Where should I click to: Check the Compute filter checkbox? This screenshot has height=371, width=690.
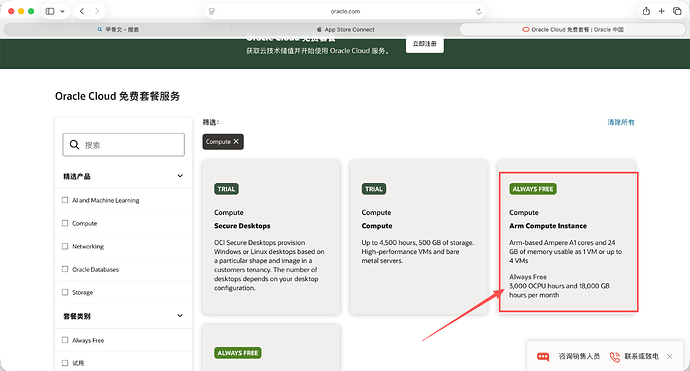[65, 223]
